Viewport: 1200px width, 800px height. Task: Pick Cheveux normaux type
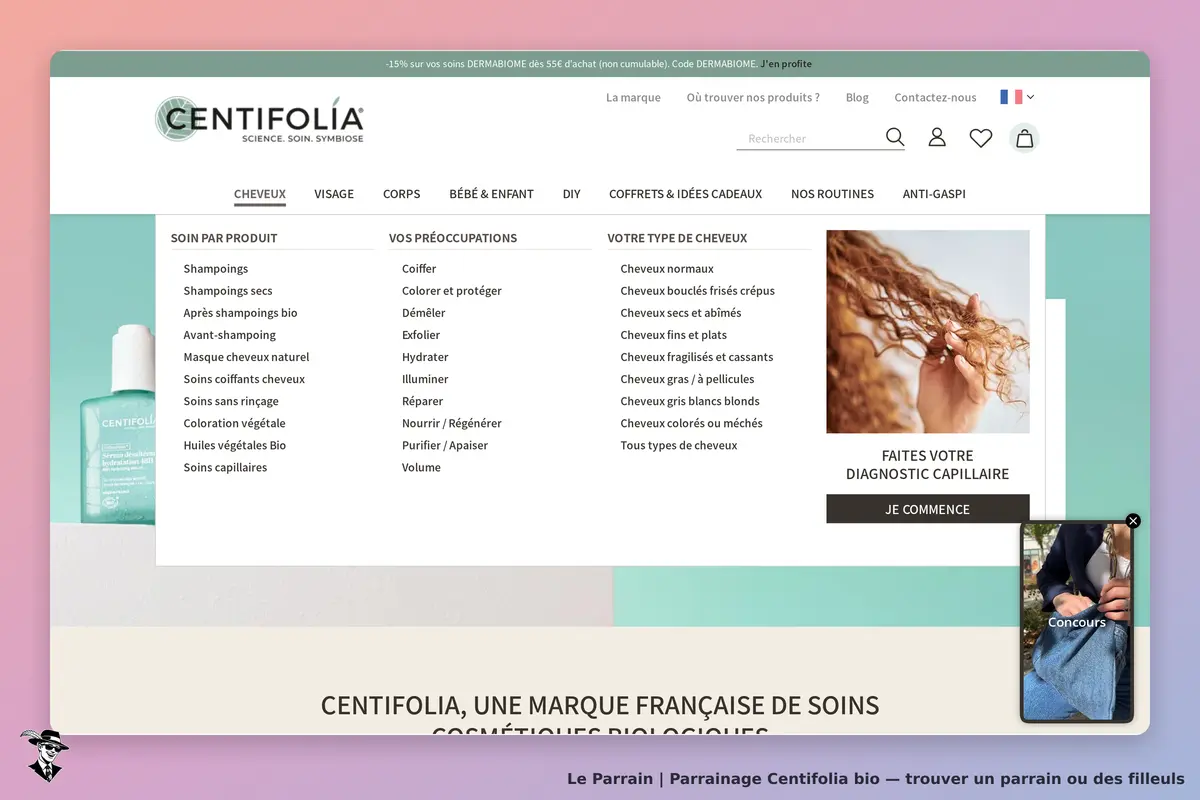tap(667, 269)
